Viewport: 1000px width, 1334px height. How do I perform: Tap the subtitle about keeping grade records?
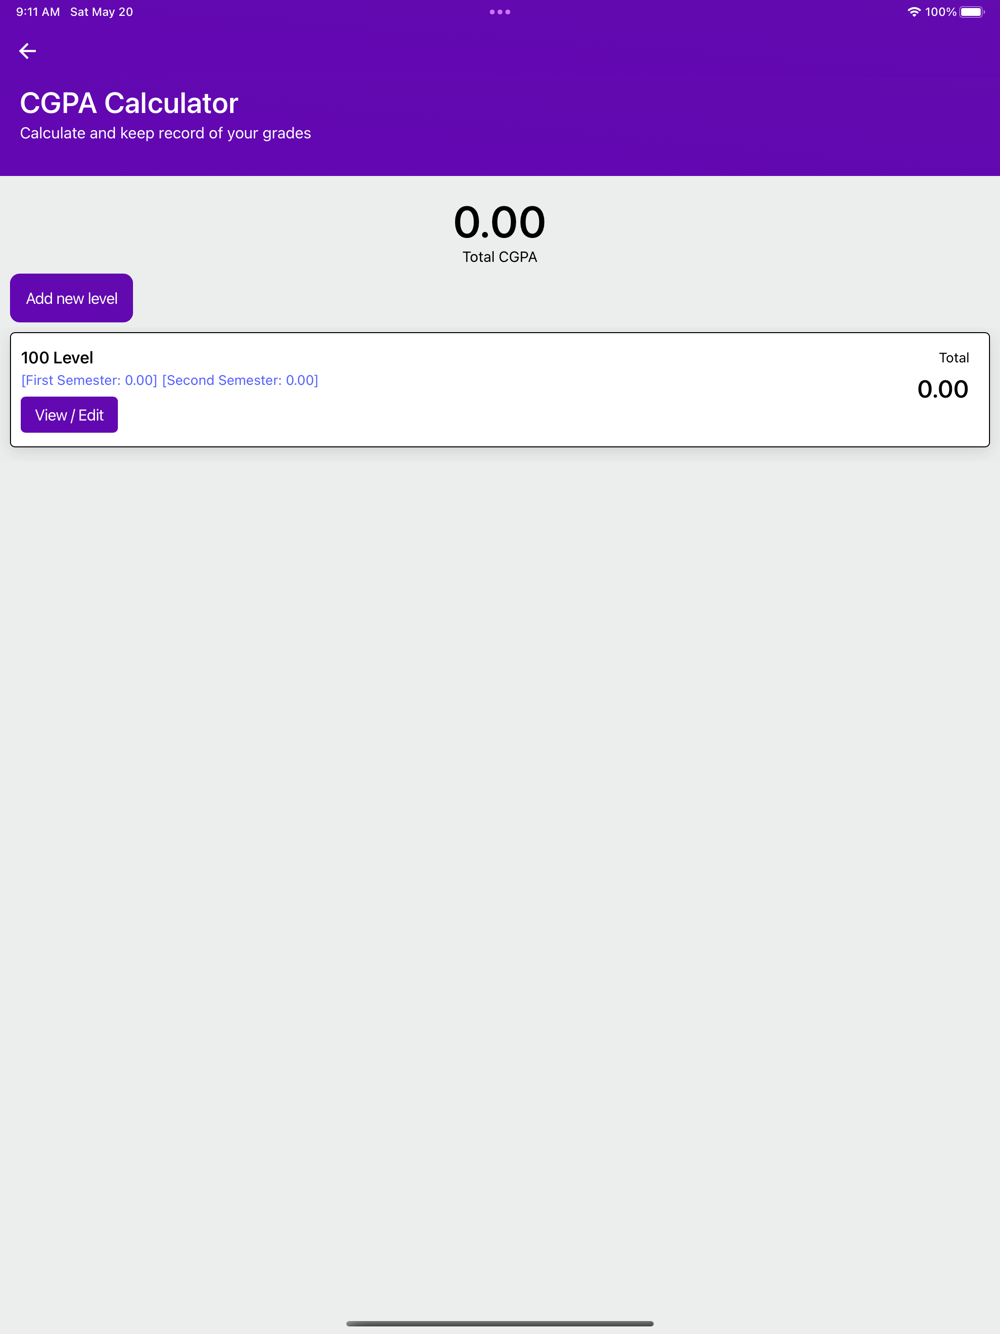165,133
